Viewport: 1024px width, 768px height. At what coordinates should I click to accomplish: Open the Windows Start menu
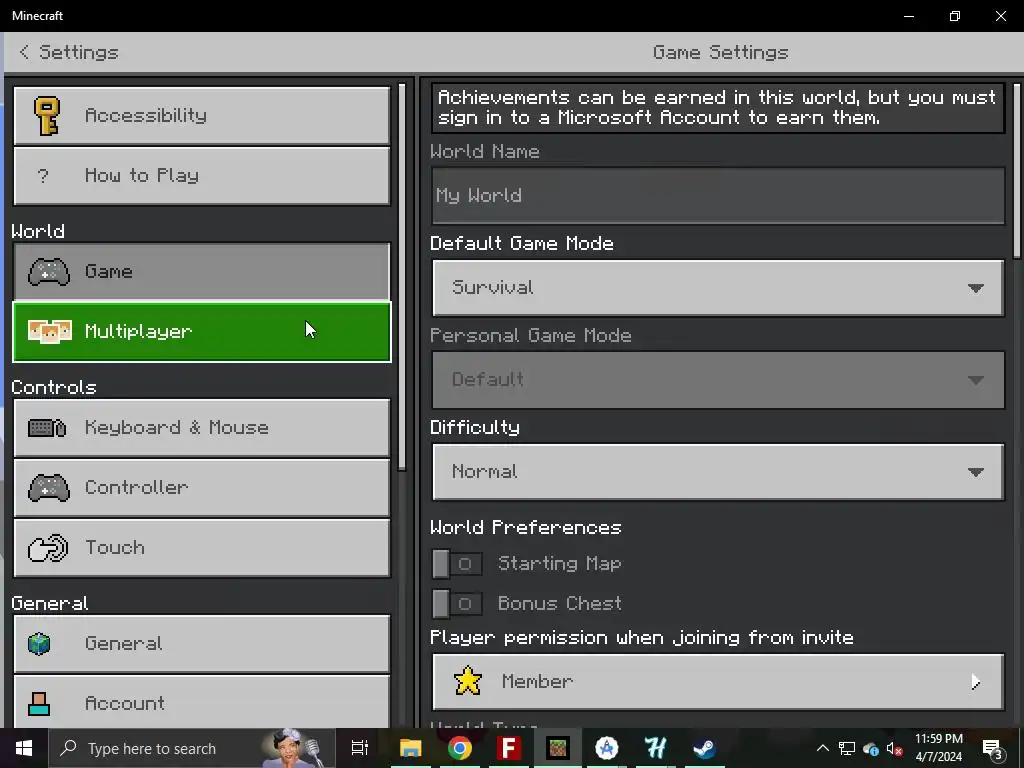pyautogui.click(x=24, y=748)
